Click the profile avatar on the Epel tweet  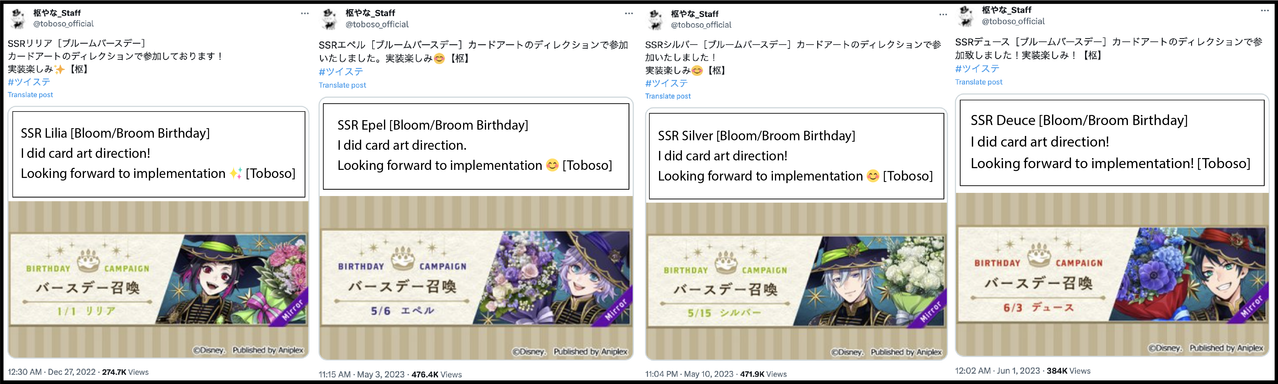pos(330,18)
